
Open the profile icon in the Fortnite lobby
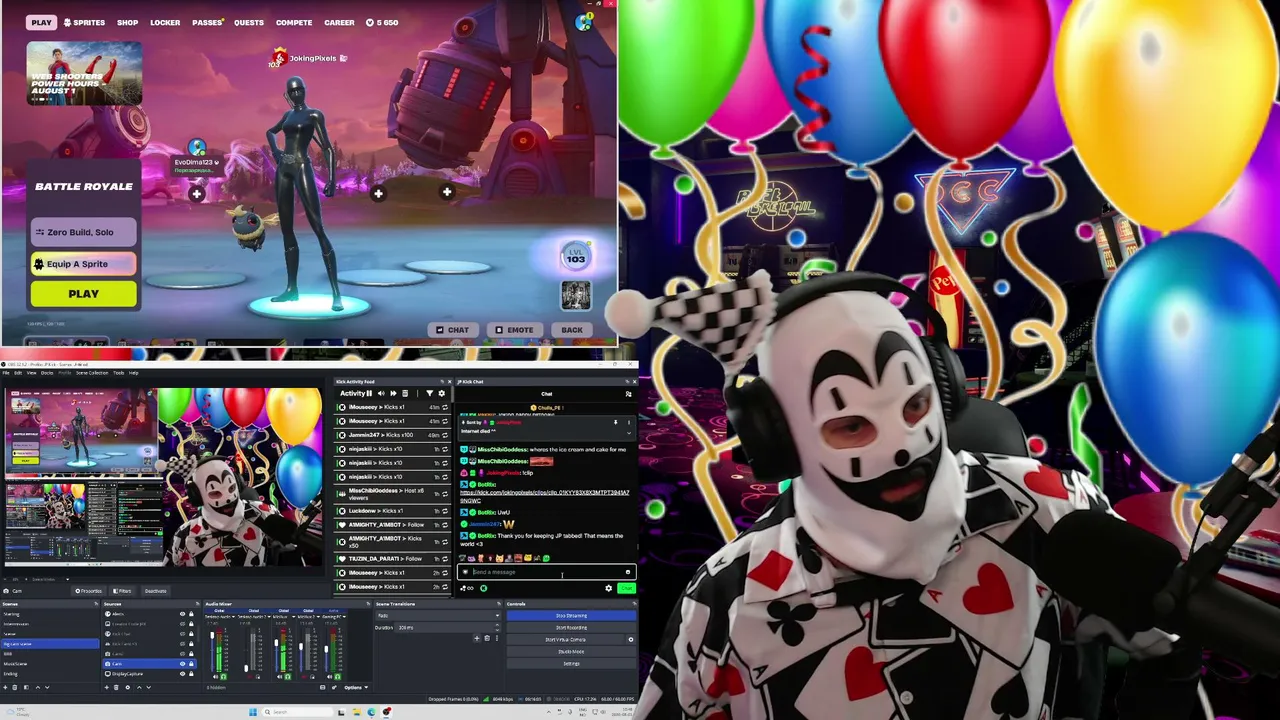pos(584,22)
